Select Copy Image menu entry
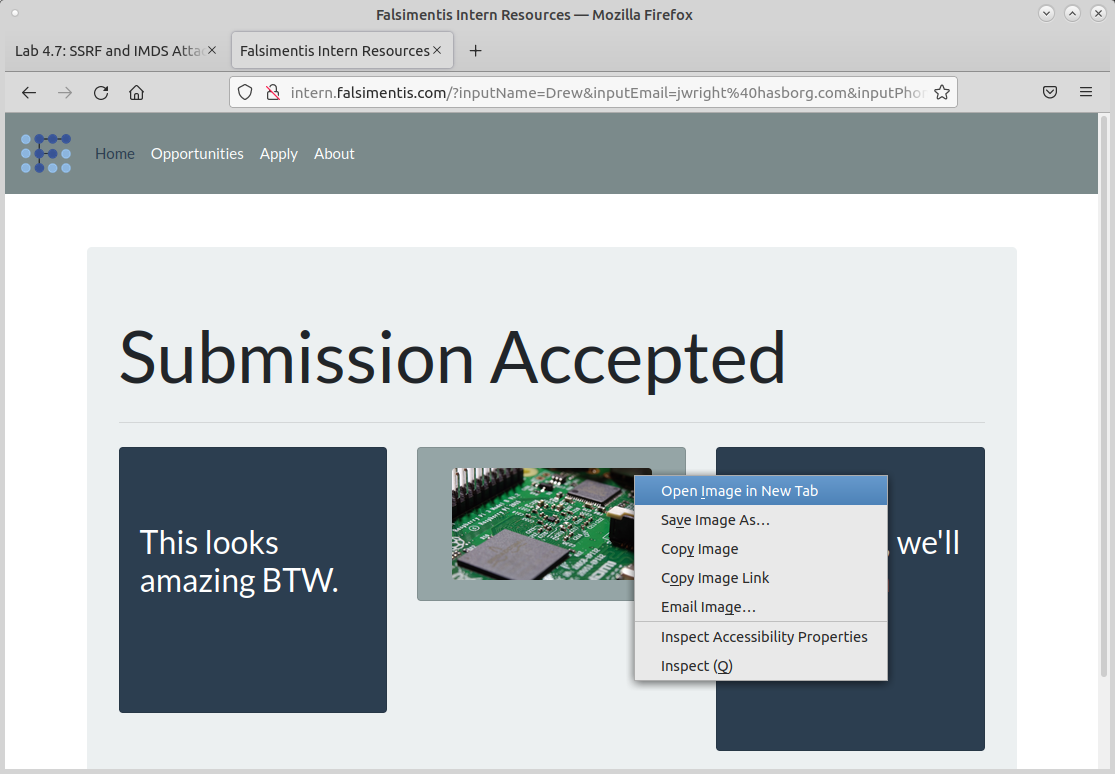Screen dimensions: 1115x774 (761, 549)
